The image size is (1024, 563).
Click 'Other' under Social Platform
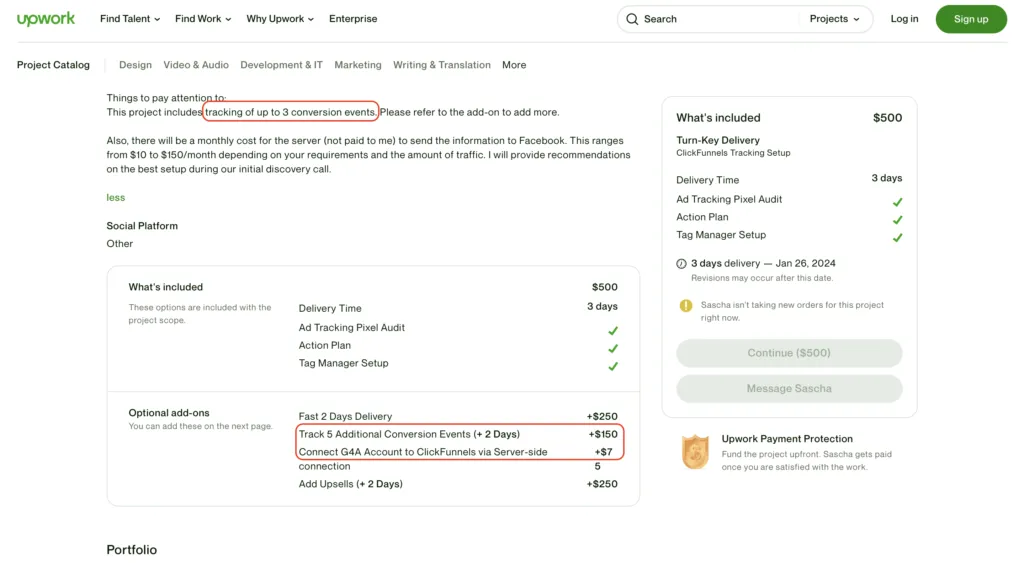pyautogui.click(x=120, y=244)
